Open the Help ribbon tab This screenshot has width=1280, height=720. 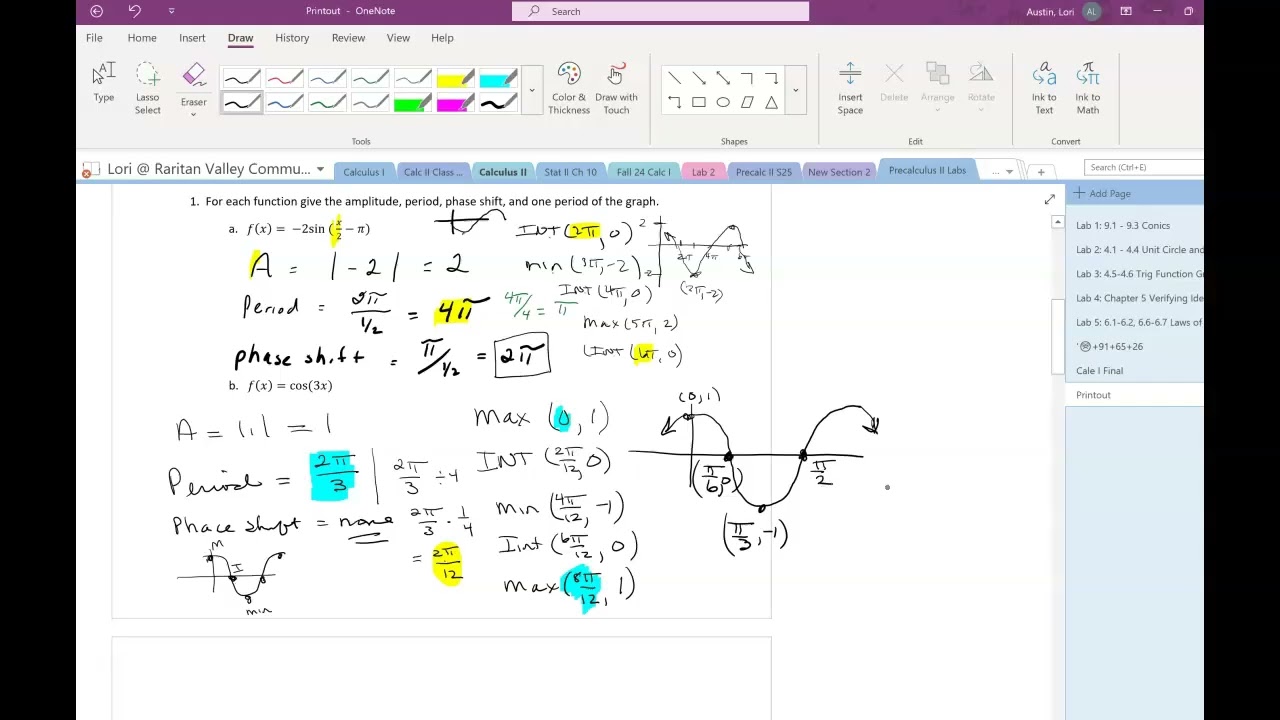tap(442, 38)
